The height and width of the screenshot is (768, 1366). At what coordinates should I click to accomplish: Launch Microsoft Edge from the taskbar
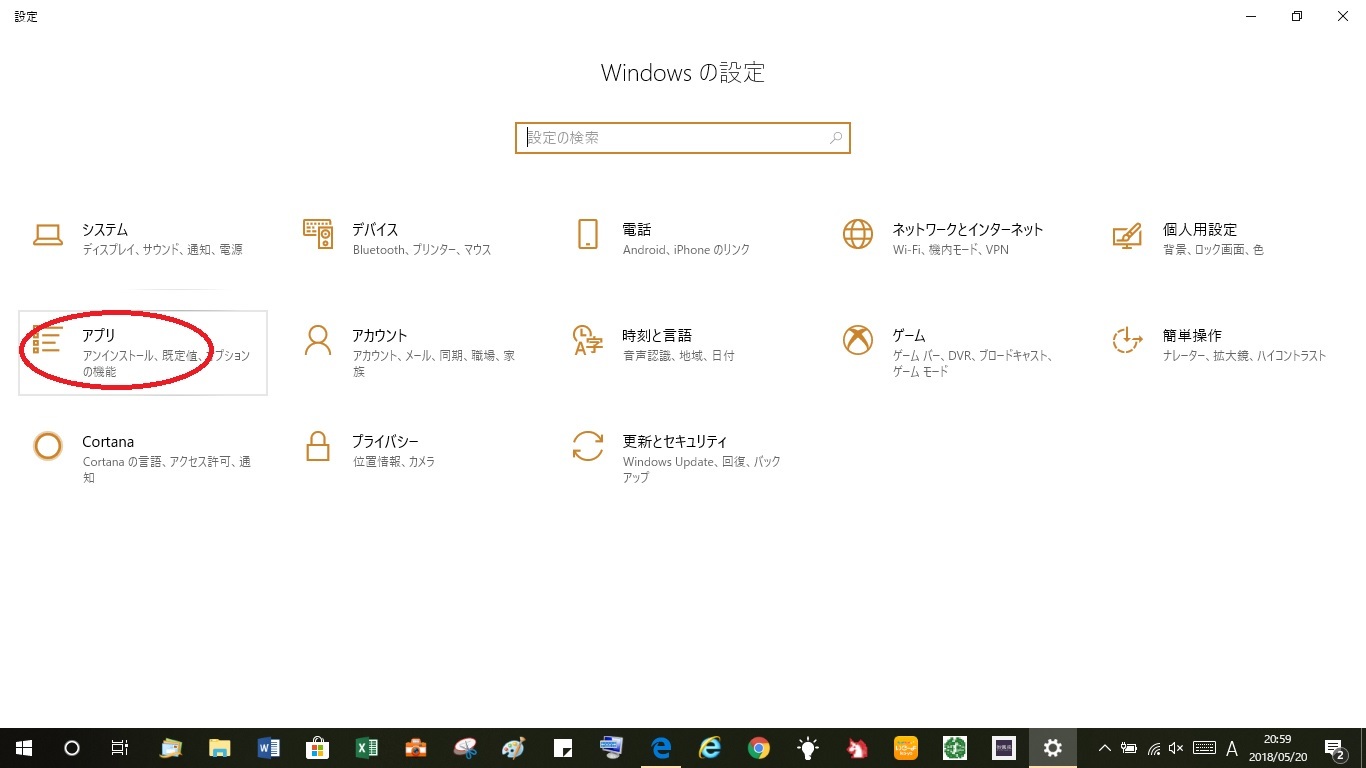pyautogui.click(x=661, y=748)
